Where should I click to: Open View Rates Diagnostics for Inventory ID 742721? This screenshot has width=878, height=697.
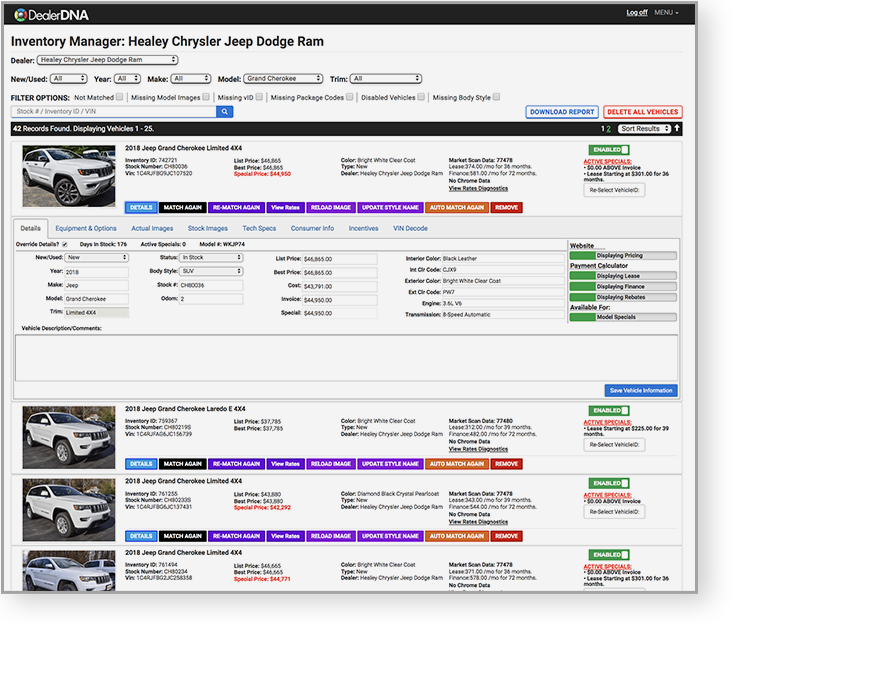coord(478,189)
